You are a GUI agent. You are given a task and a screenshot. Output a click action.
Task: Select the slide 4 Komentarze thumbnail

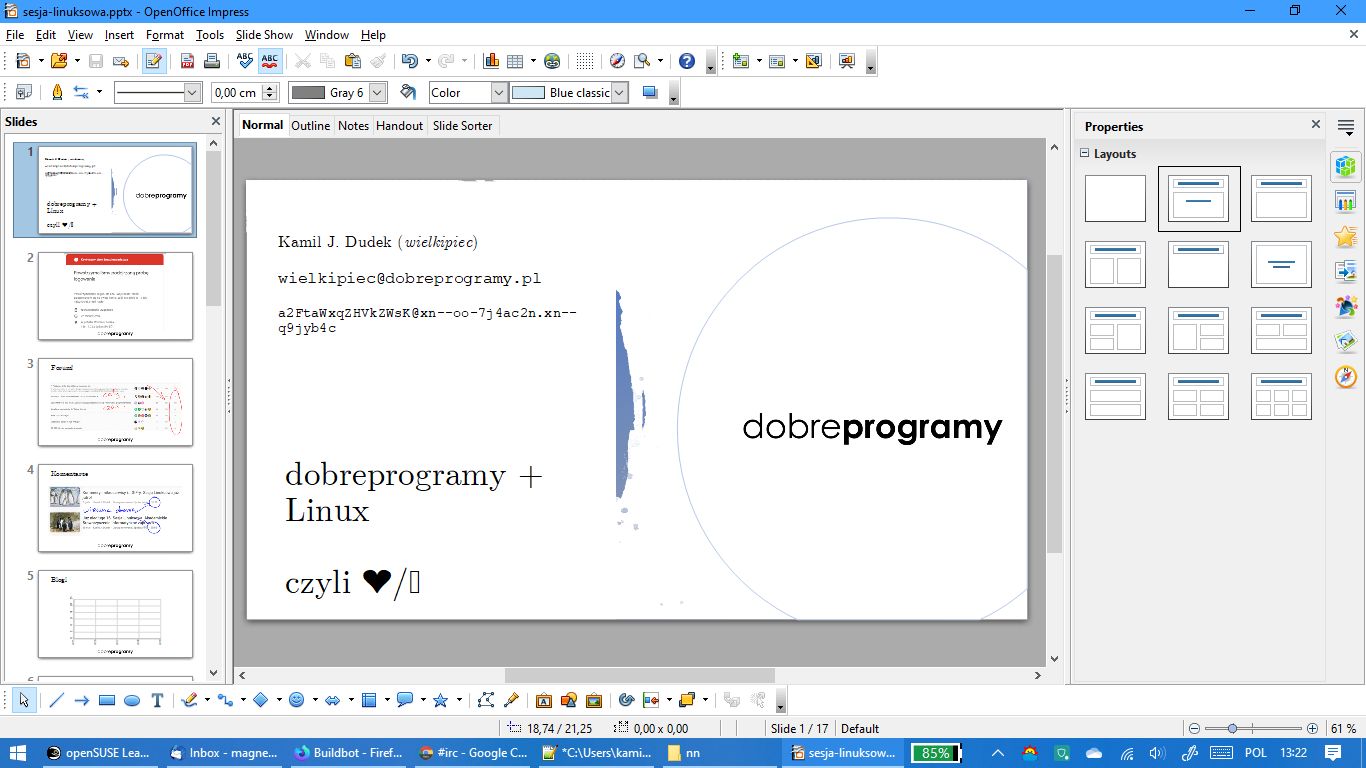(x=115, y=507)
